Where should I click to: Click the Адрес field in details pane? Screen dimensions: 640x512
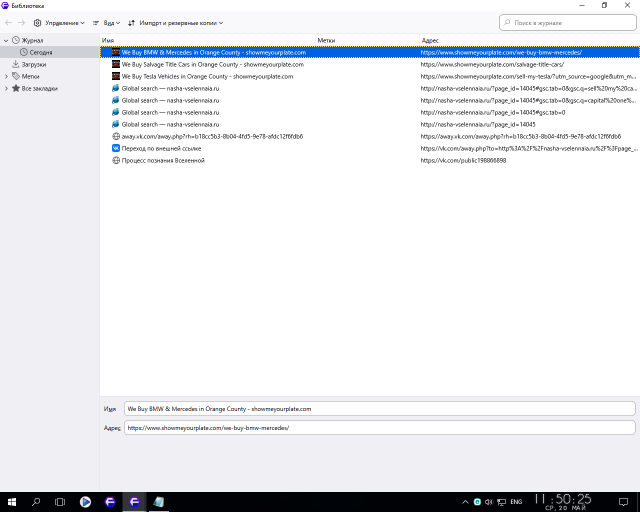pyautogui.click(x=380, y=428)
